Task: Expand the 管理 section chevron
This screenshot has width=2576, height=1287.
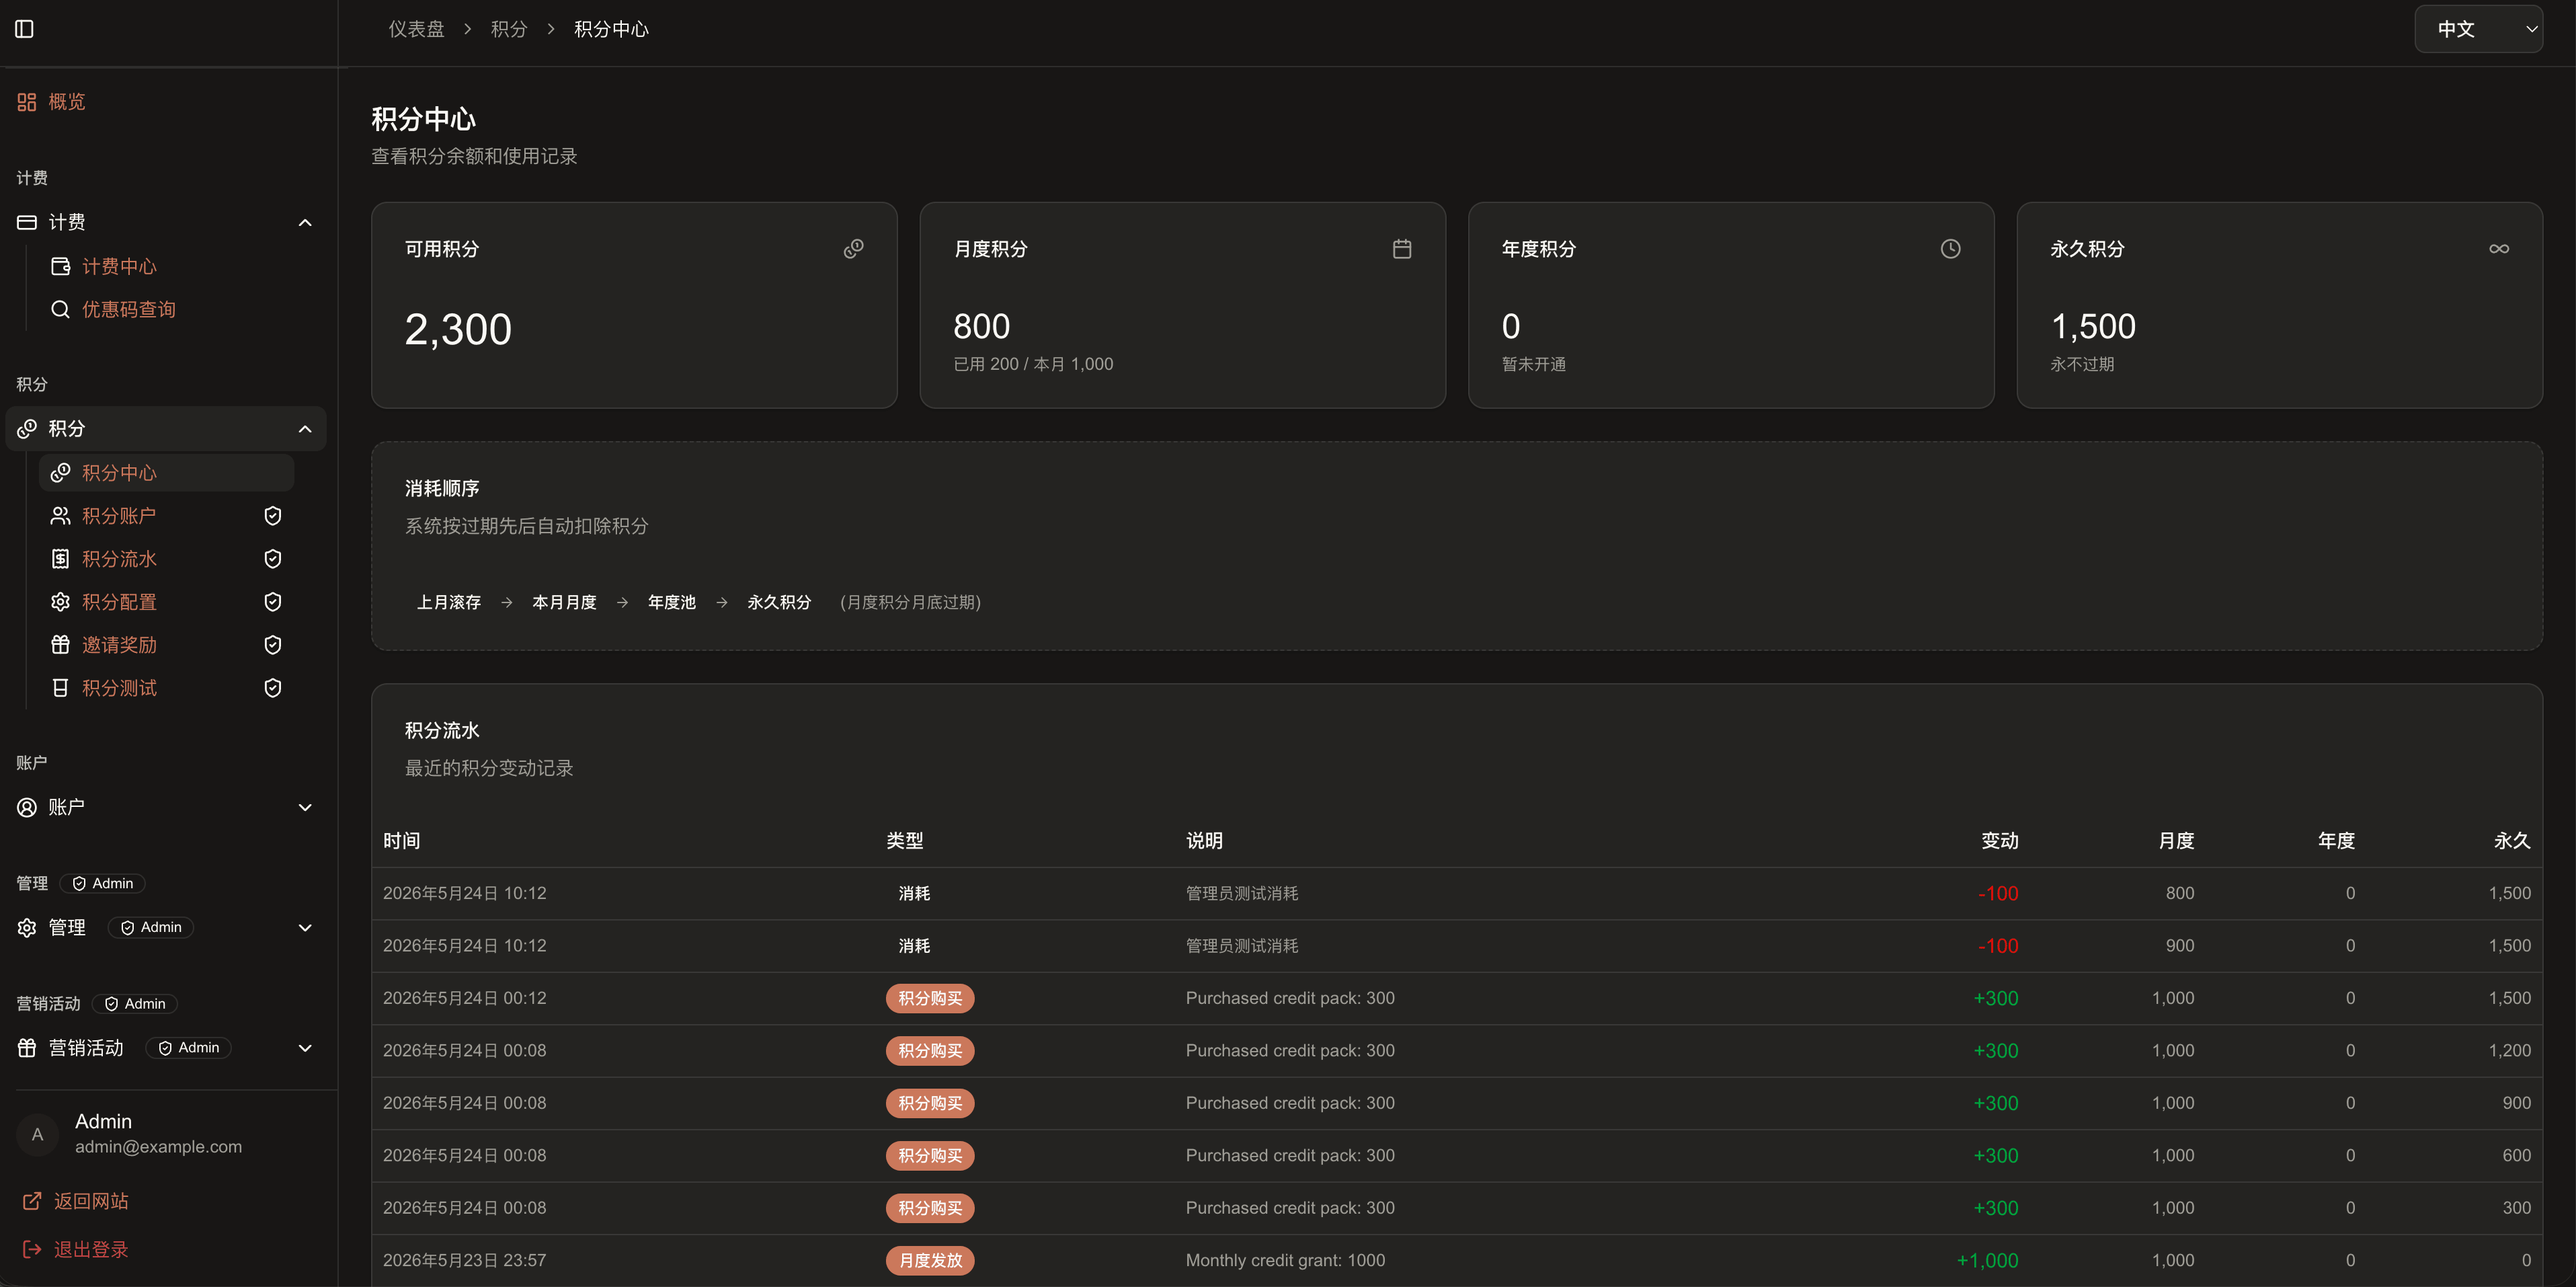Action: (305, 928)
